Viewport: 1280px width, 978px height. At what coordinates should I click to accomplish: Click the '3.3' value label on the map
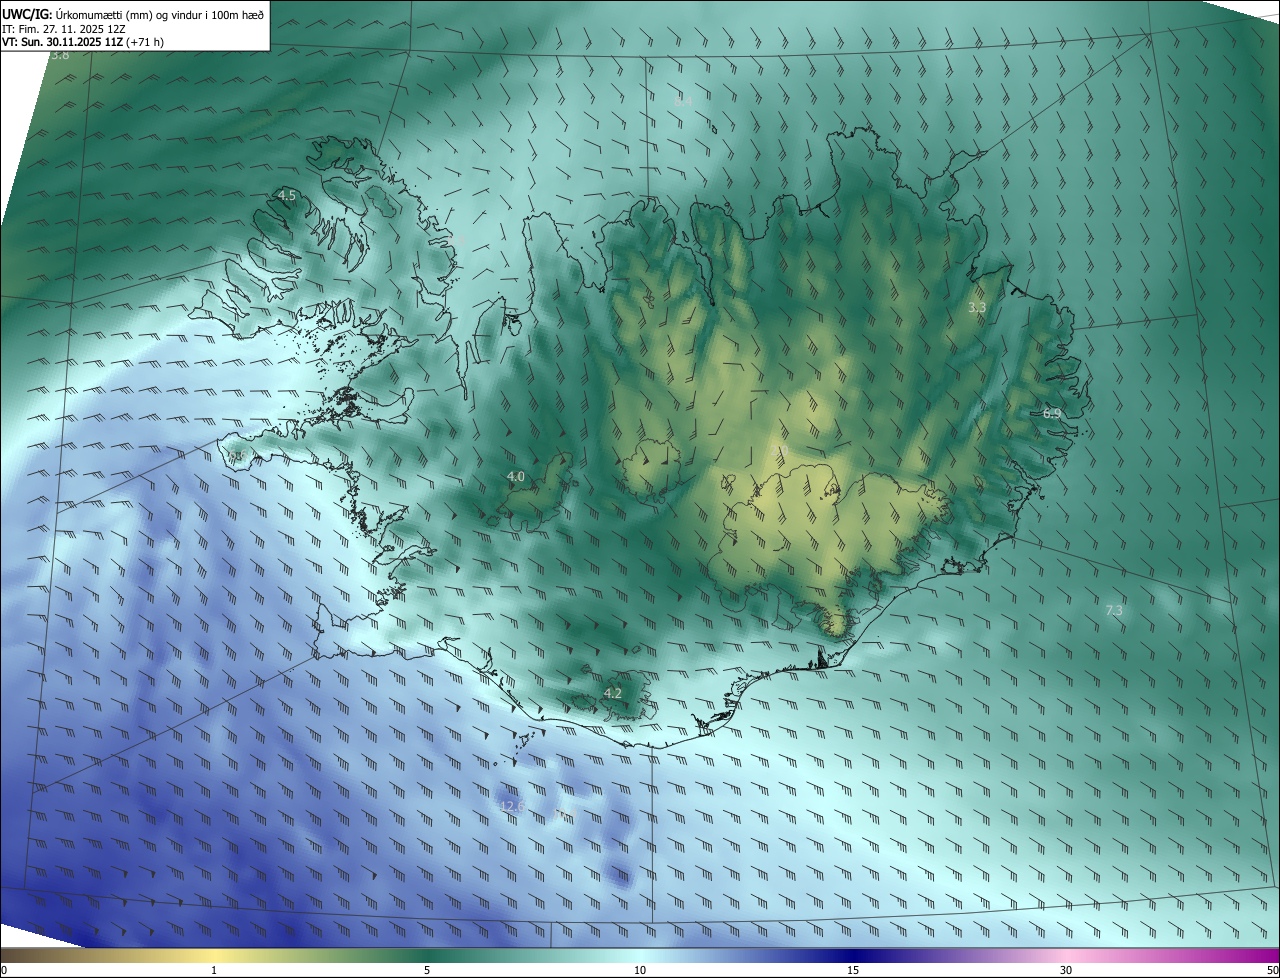click(x=977, y=308)
